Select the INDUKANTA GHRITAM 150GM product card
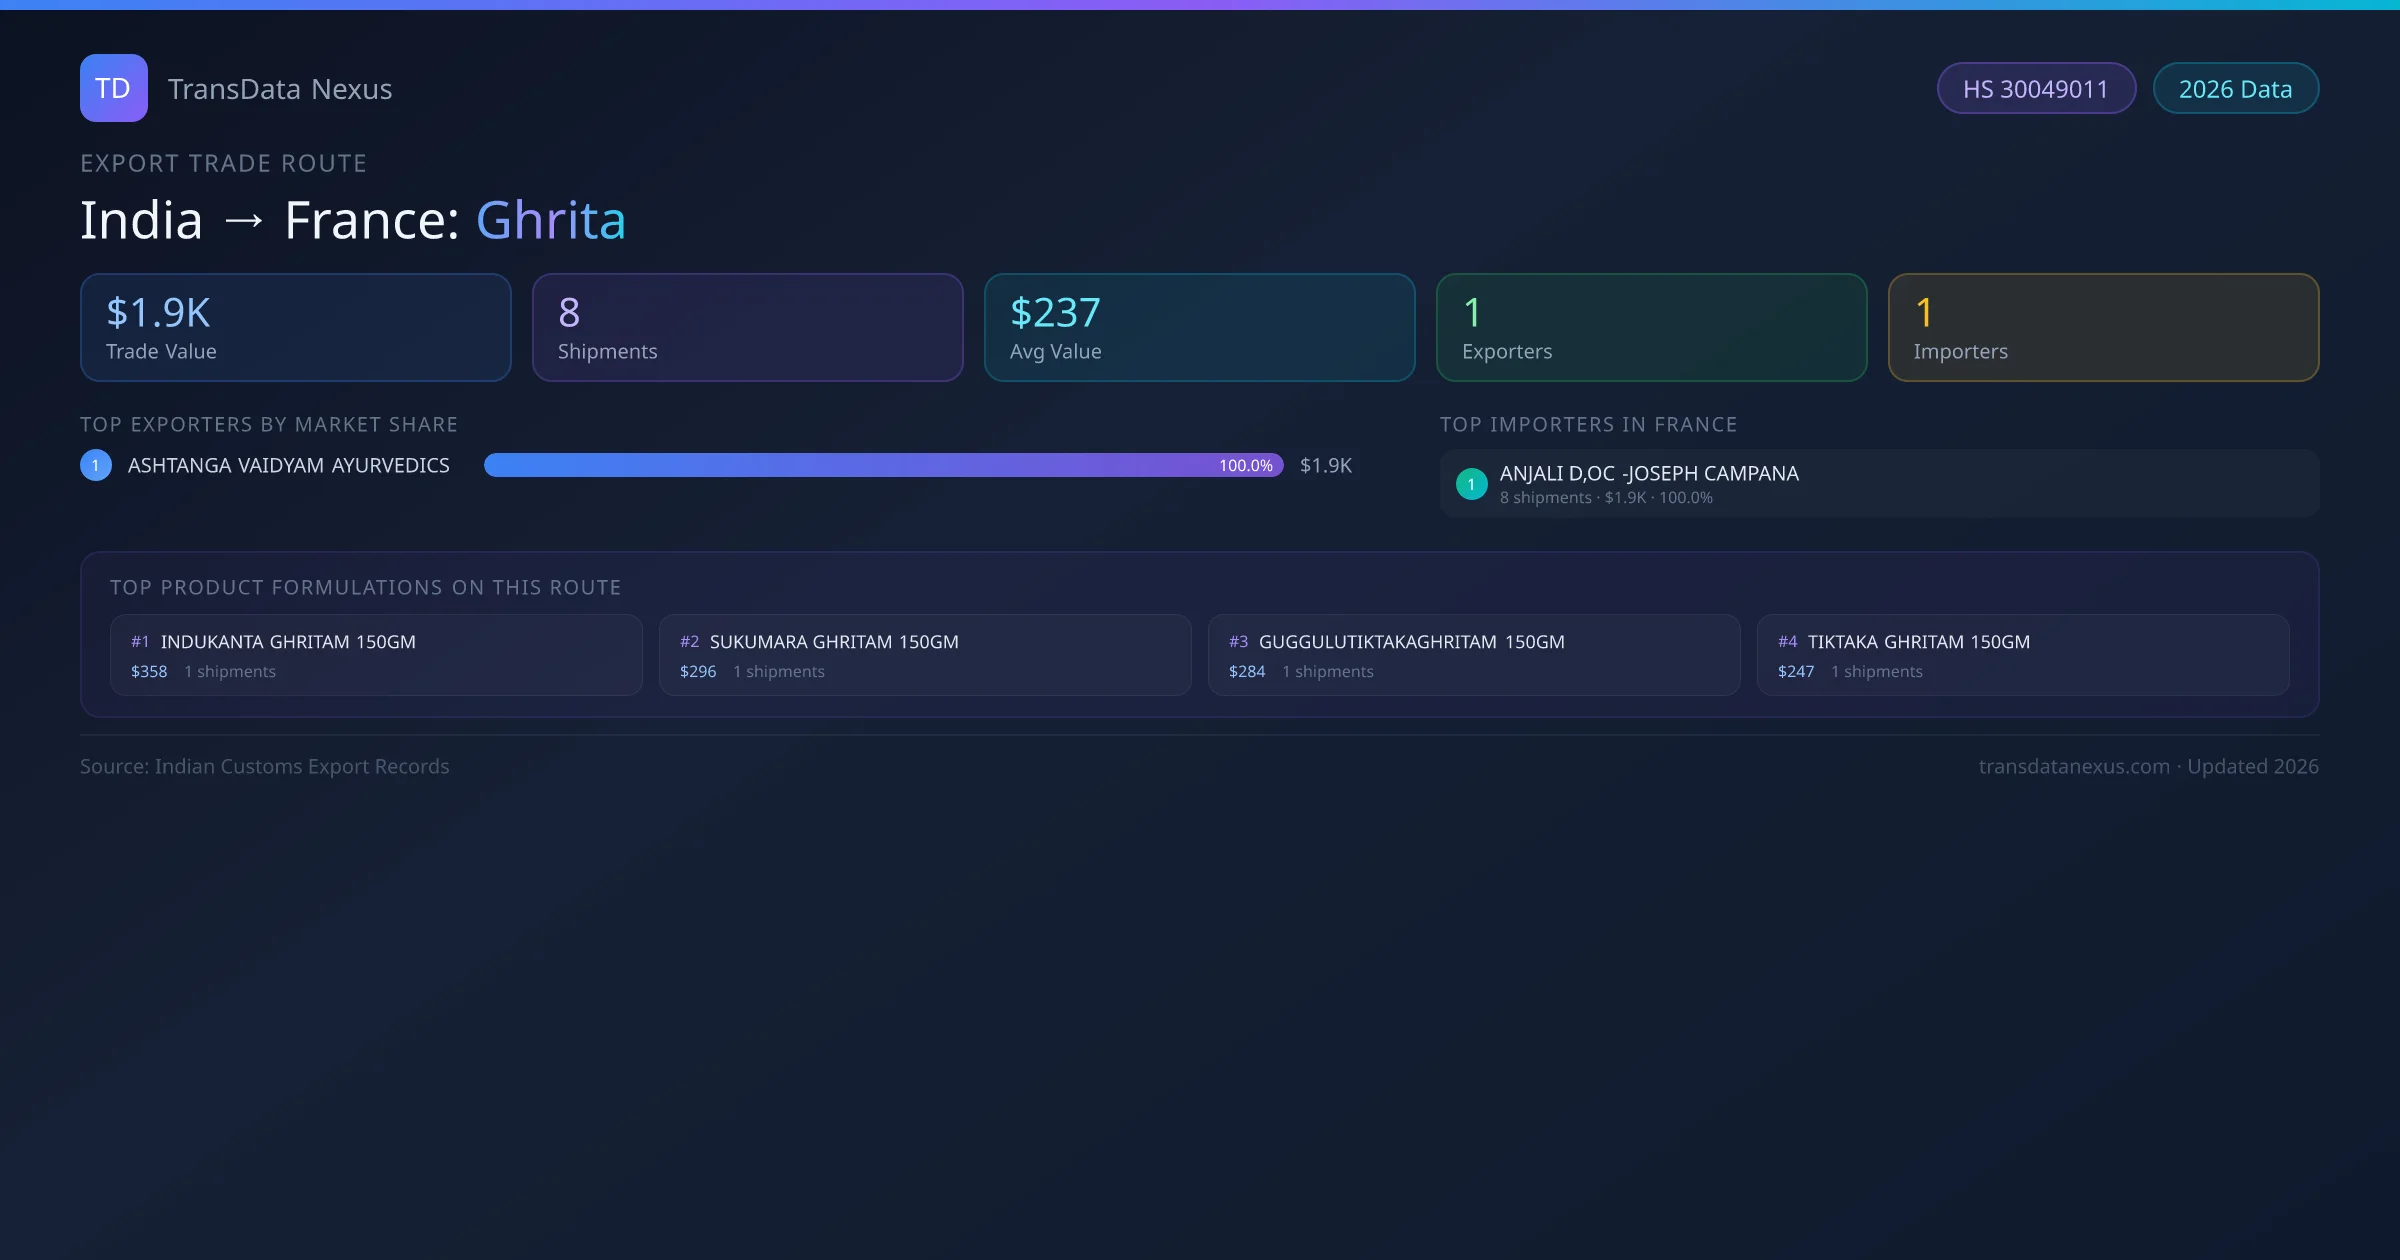Viewport: 2400px width, 1260px height. [376, 655]
